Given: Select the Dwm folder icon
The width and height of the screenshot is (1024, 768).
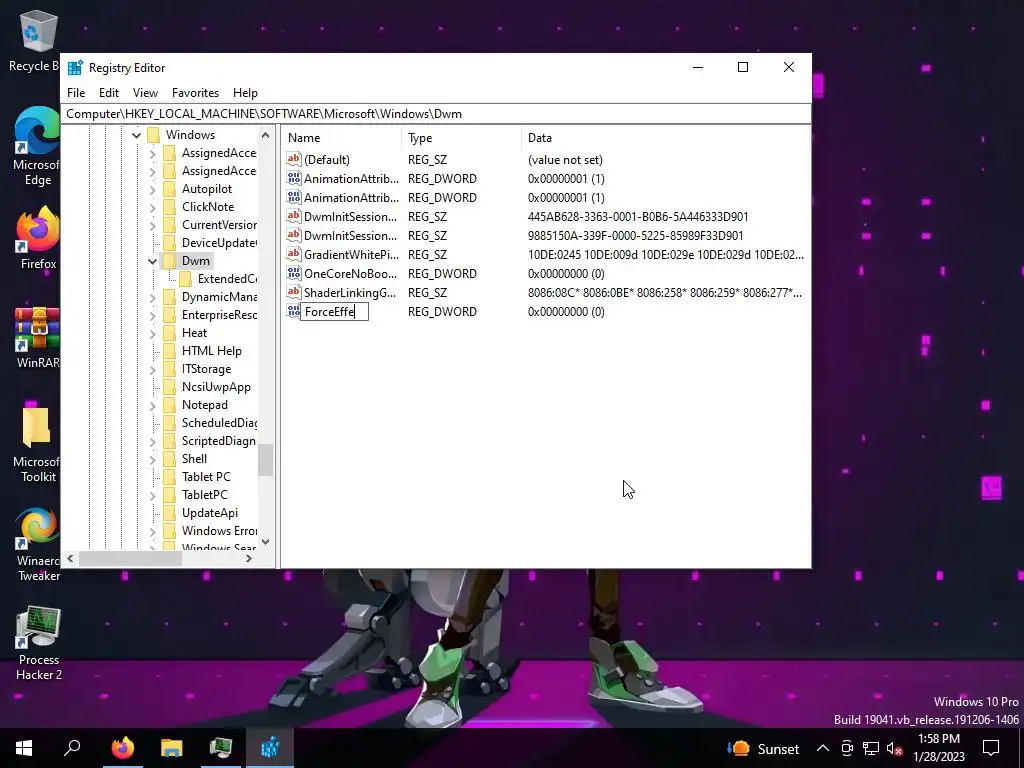Looking at the screenshot, I should pyautogui.click(x=169, y=261).
